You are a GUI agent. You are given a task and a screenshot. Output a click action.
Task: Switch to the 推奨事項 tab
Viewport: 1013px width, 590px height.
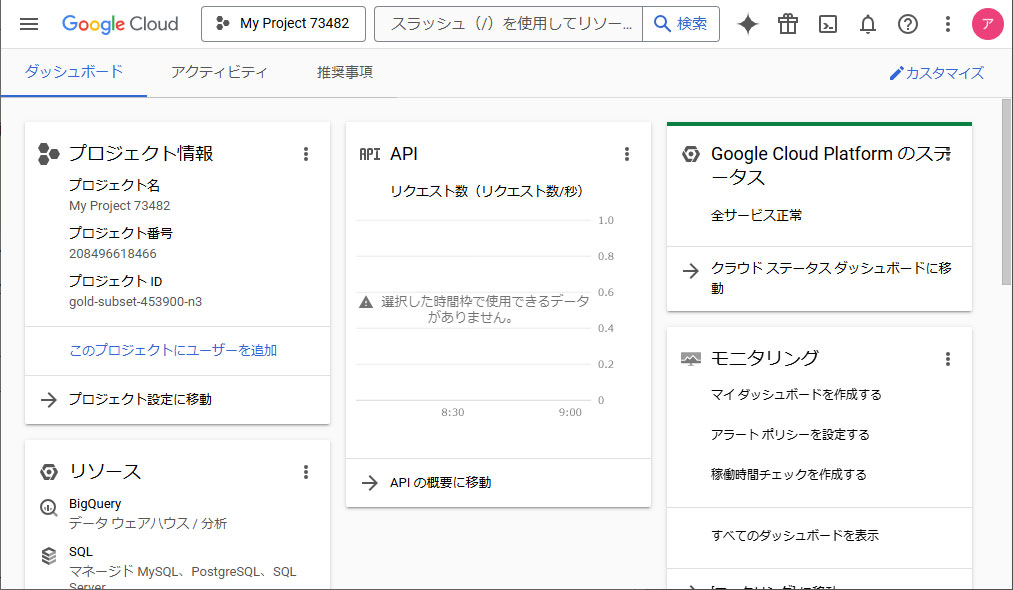click(x=345, y=72)
